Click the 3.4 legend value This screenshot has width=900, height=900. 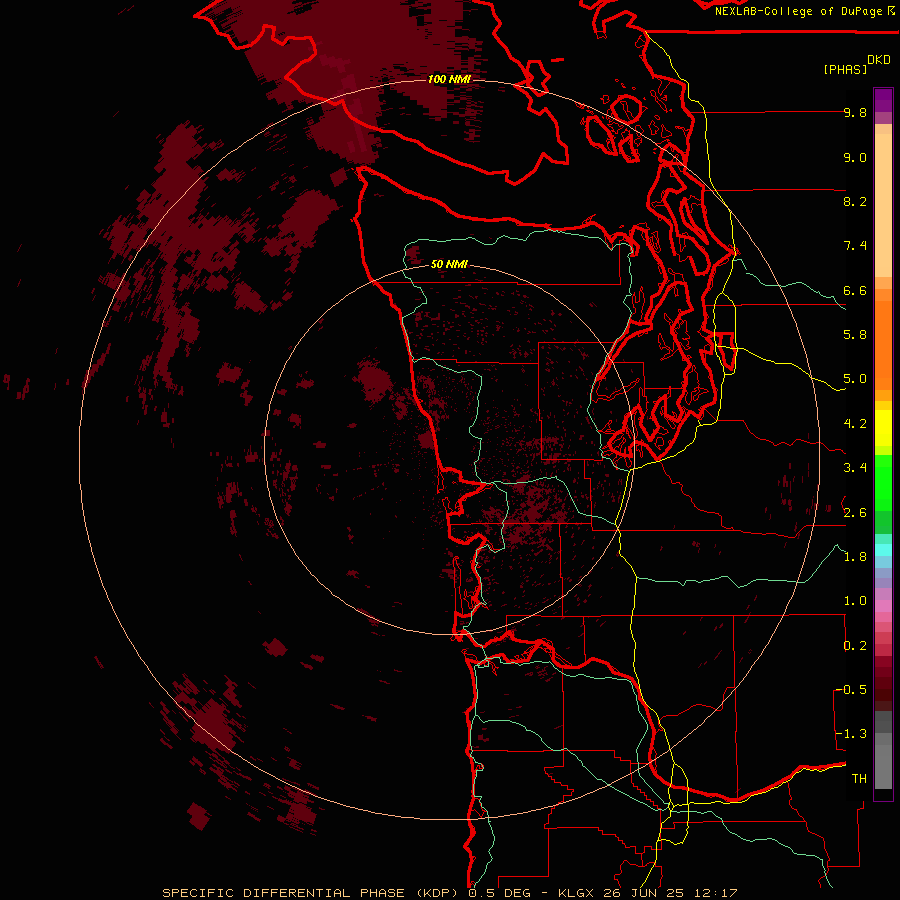pos(855,468)
